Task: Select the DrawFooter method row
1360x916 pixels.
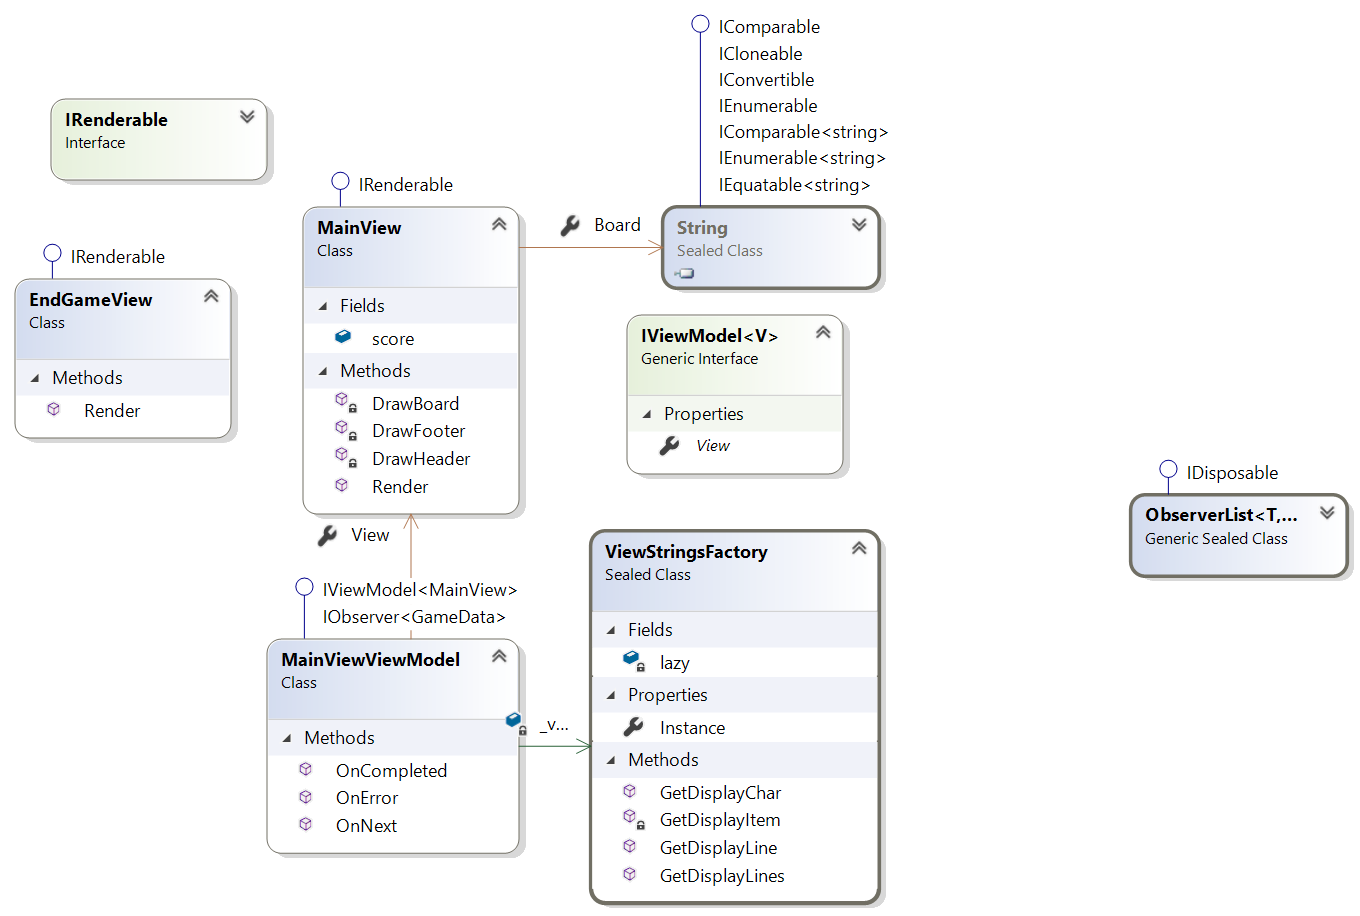Action: [411, 431]
